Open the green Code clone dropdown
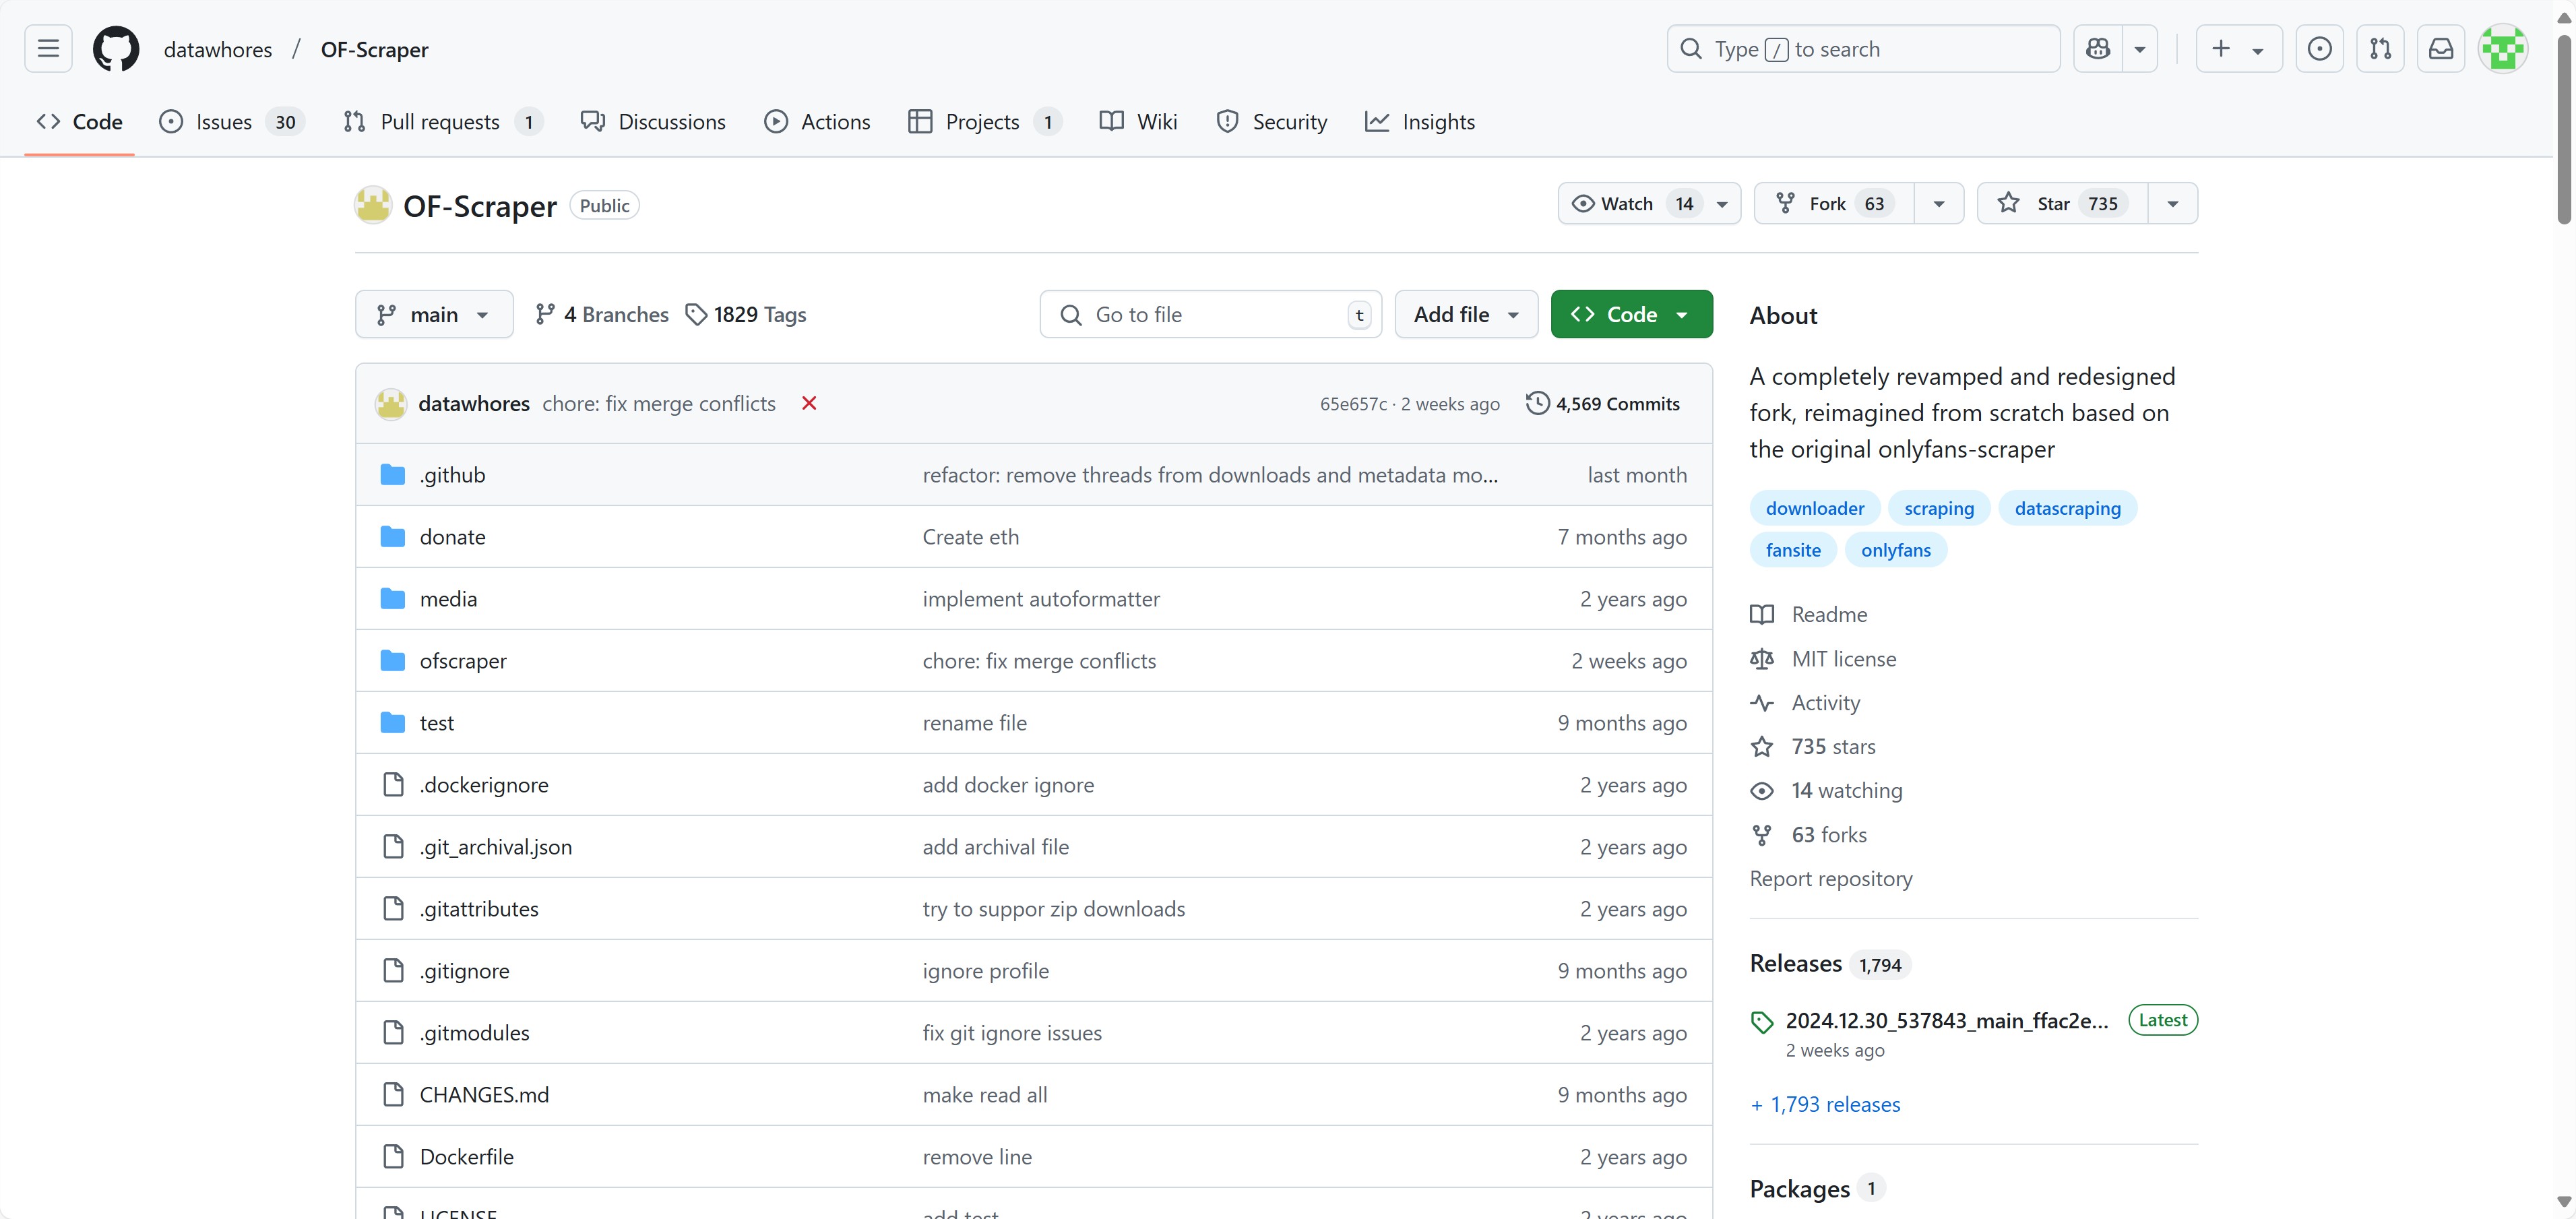The image size is (2576, 1219). point(1632,314)
